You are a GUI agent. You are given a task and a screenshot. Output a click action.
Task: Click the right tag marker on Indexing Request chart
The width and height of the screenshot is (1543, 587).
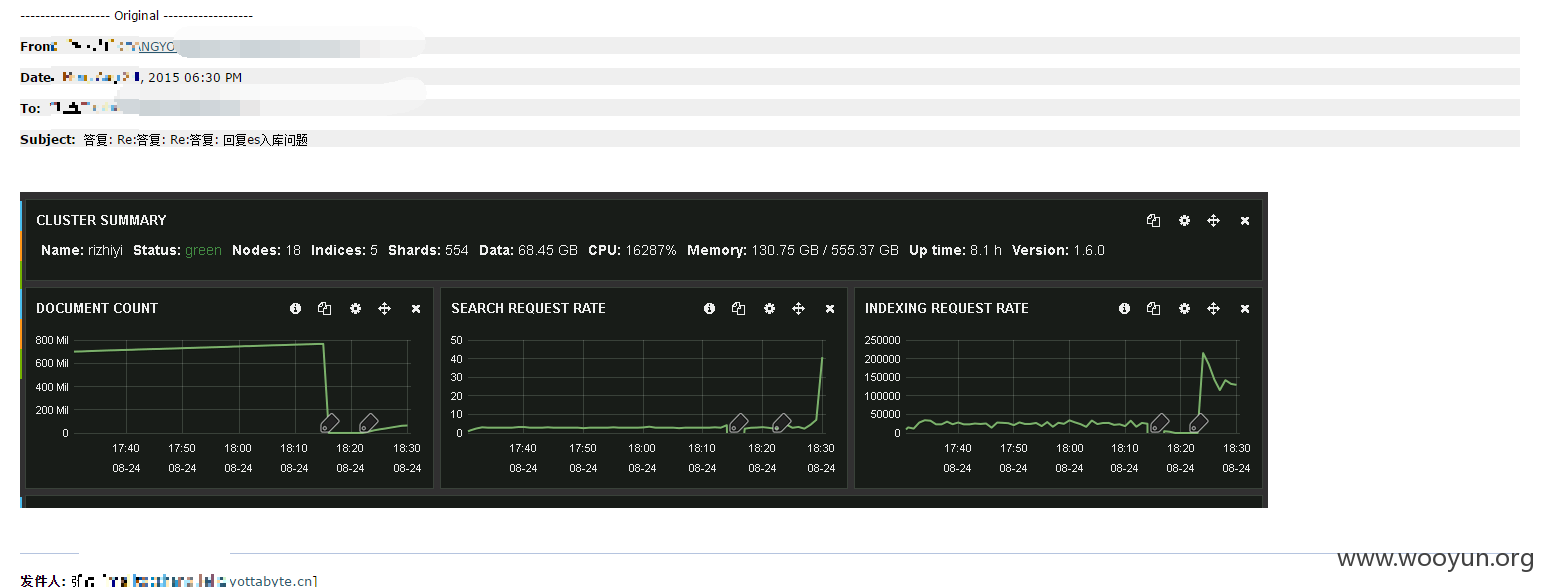point(1198,423)
